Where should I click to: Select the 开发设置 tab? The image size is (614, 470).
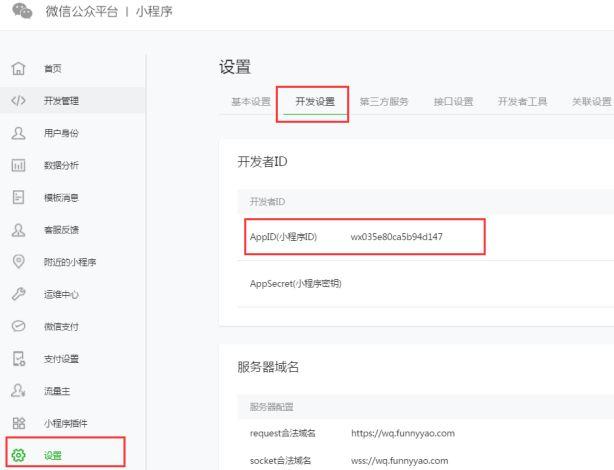point(315,101)
